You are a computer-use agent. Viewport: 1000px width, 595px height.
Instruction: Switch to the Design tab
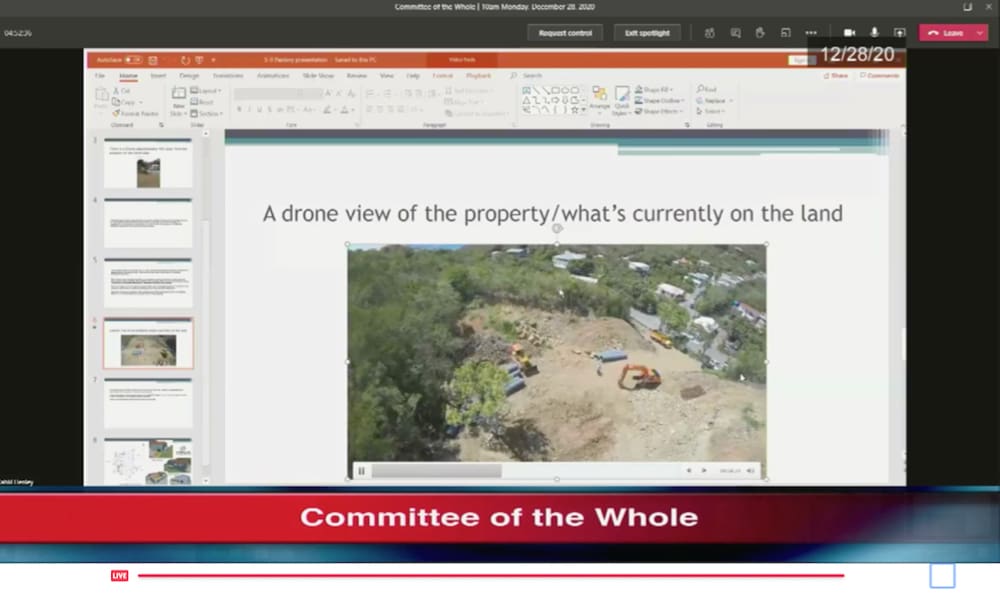189,75
